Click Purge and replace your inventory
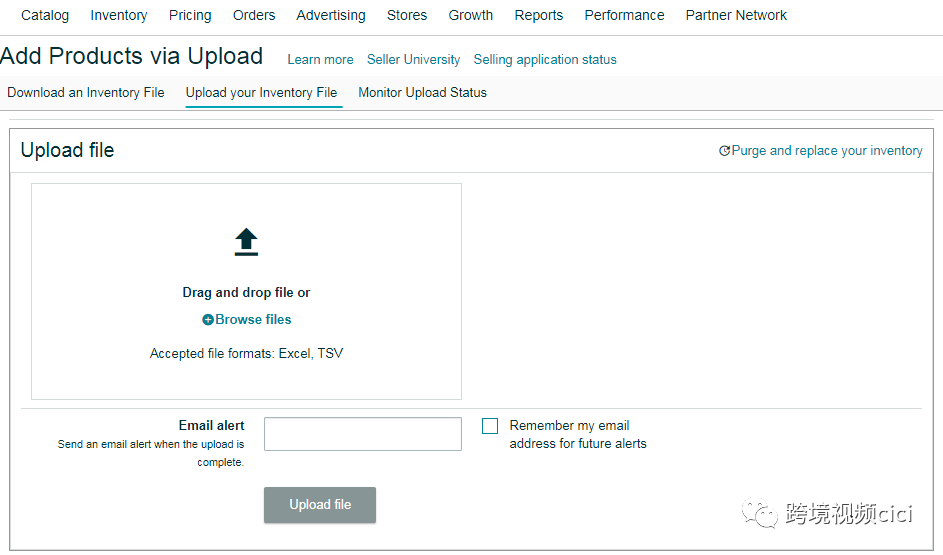This screenshot has height=555, width=943. 827,151
